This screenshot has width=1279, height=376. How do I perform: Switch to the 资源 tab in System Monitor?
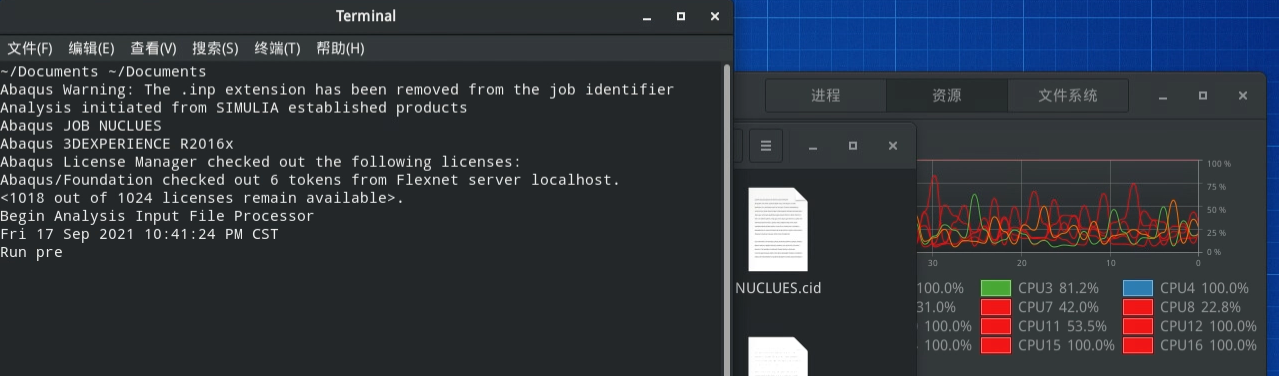click(x=947, y=96)
